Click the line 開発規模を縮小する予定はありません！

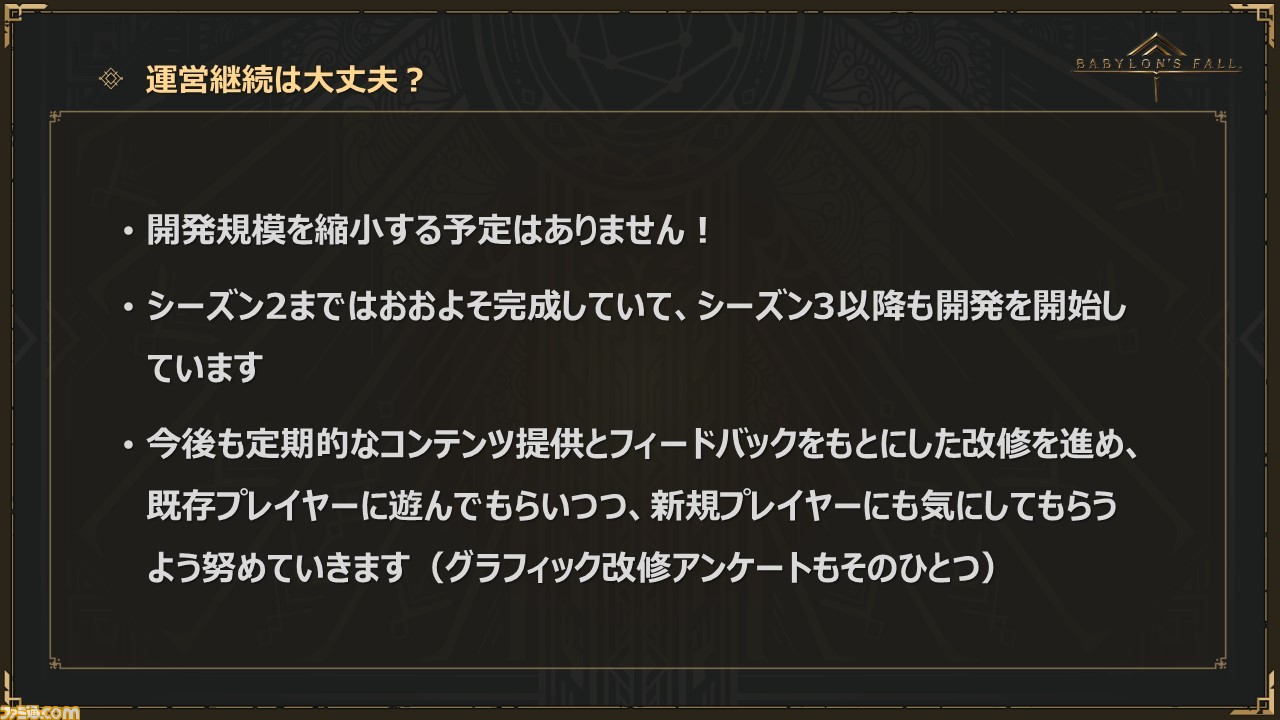pyautogui.click(x=430, y=234)
